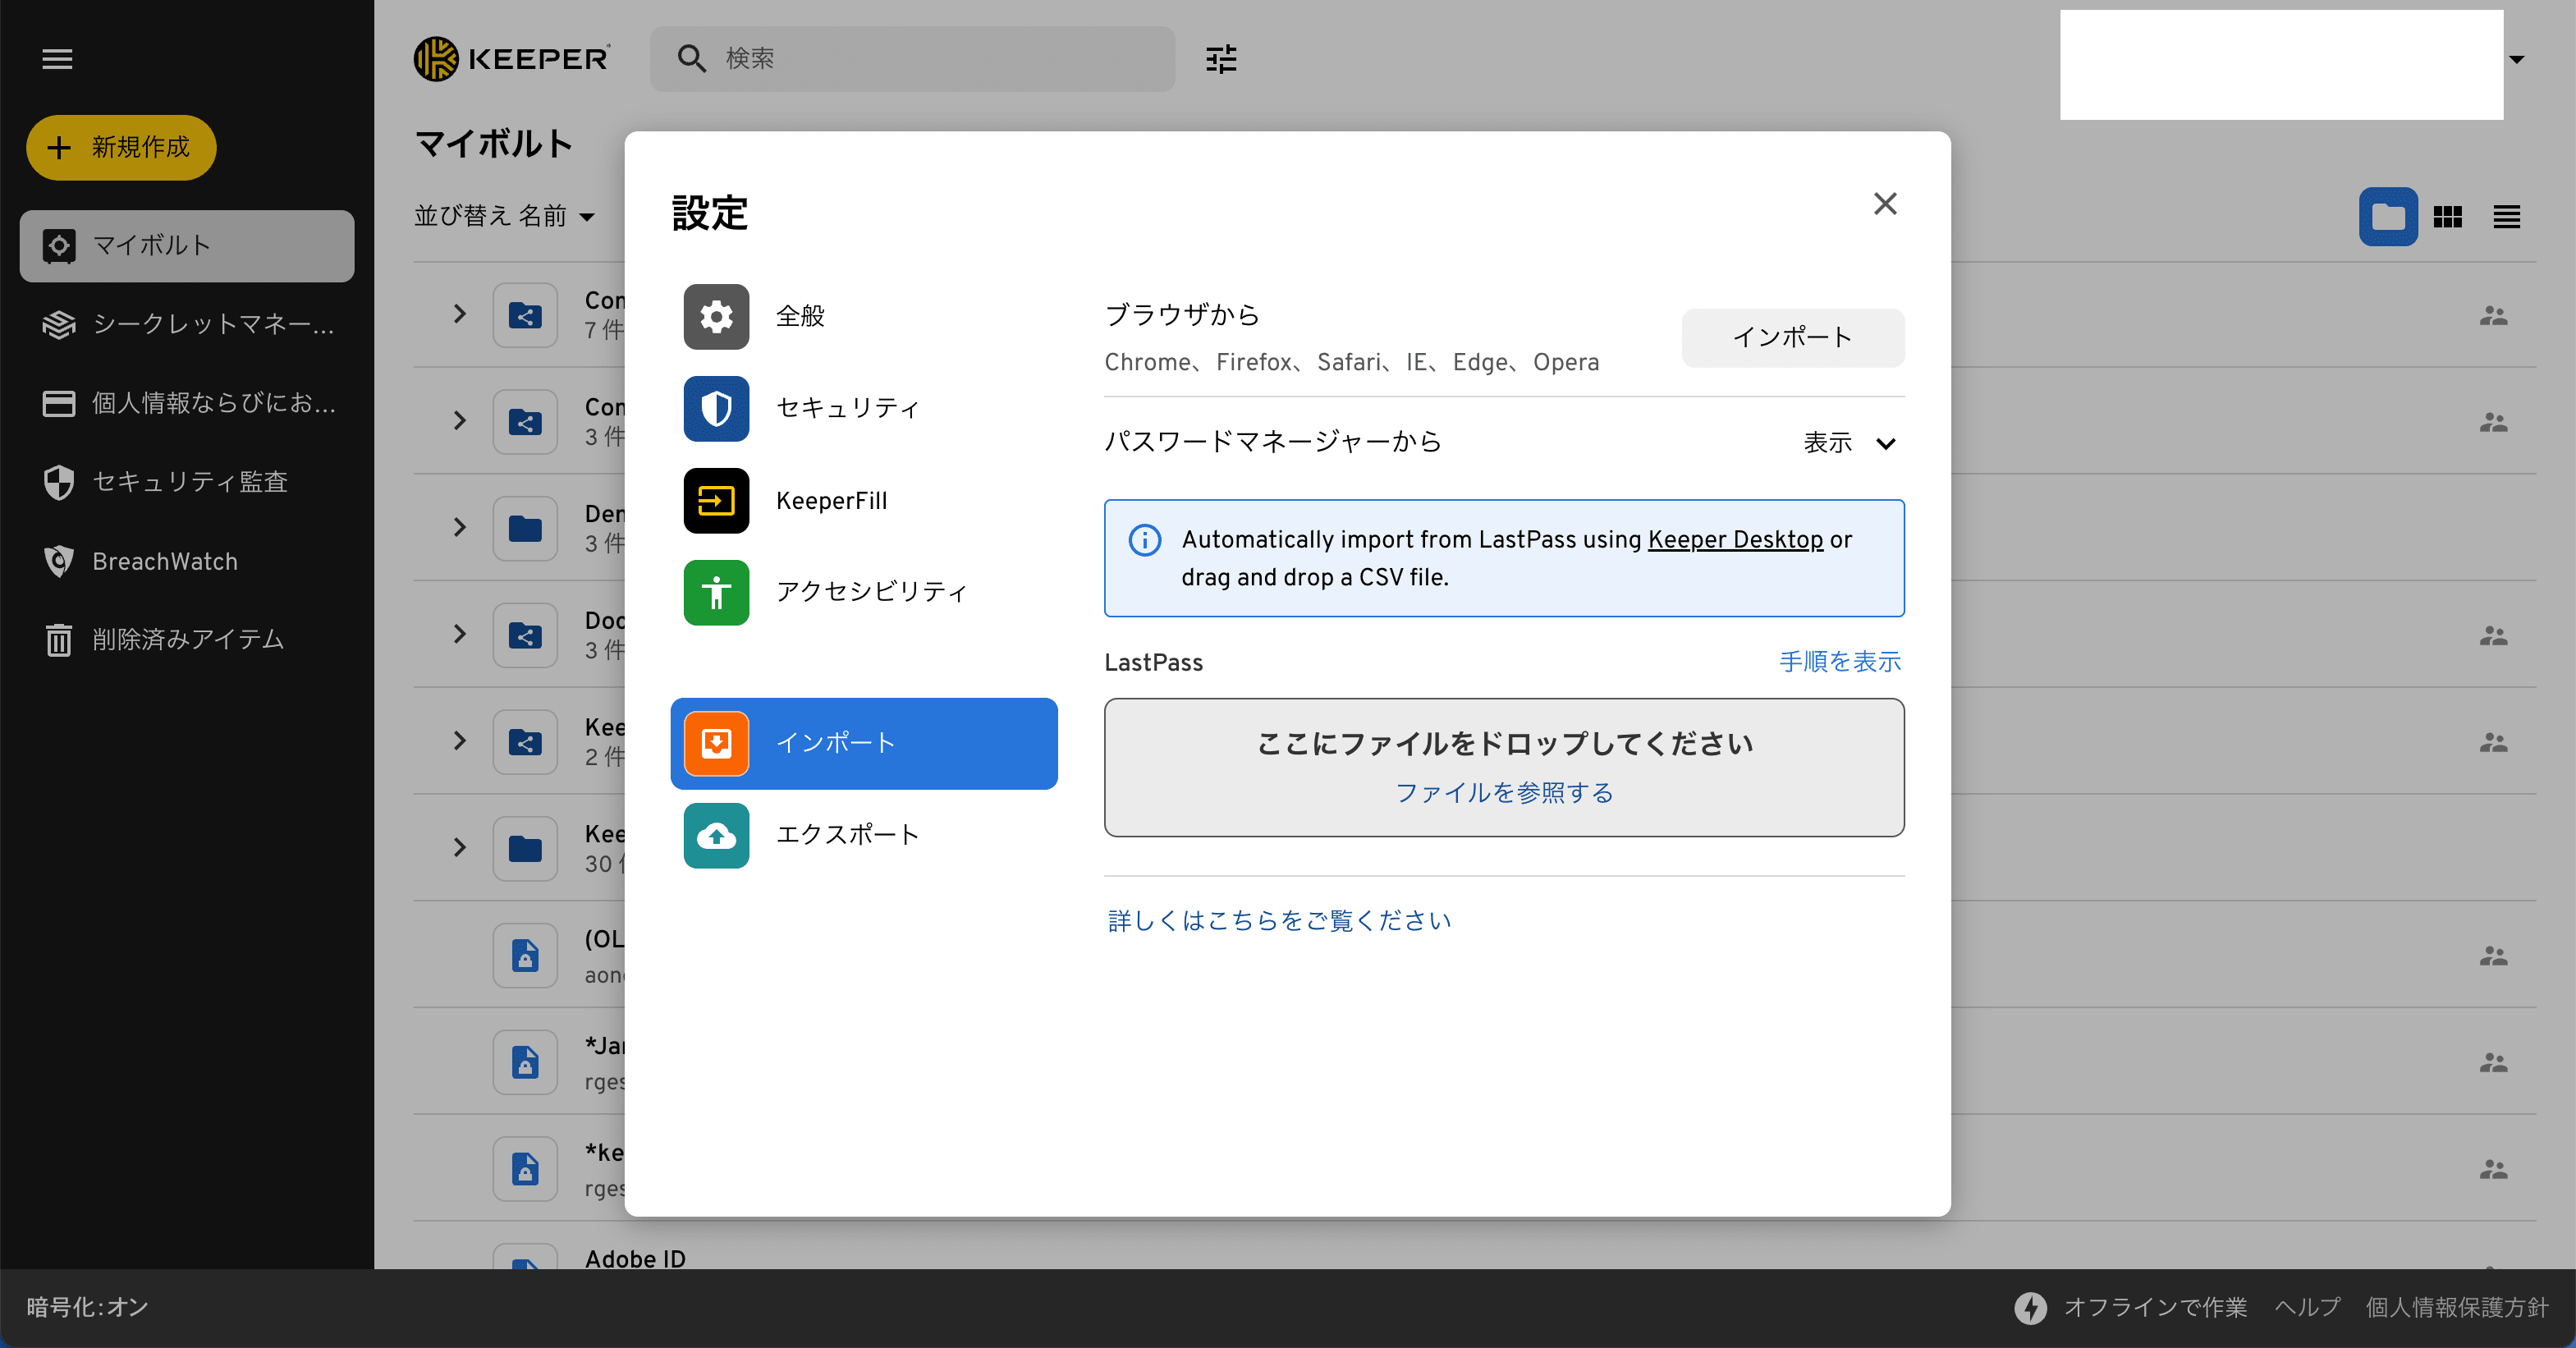The height and width of the screenshot is (1348, 2576).
Task: Open BreachWatch from sidebar
Action: 165,561
